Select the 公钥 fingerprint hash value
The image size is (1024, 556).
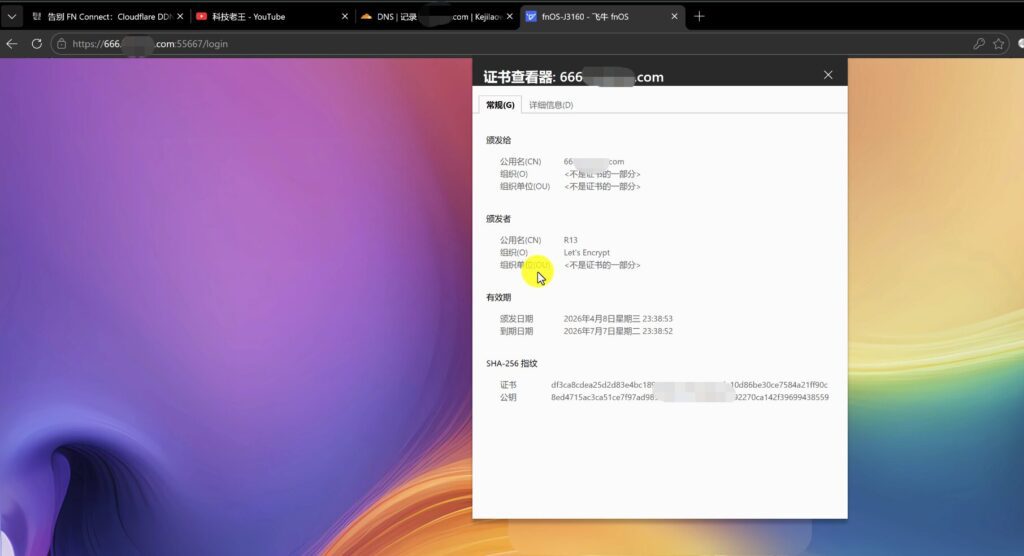click(690, 397)
